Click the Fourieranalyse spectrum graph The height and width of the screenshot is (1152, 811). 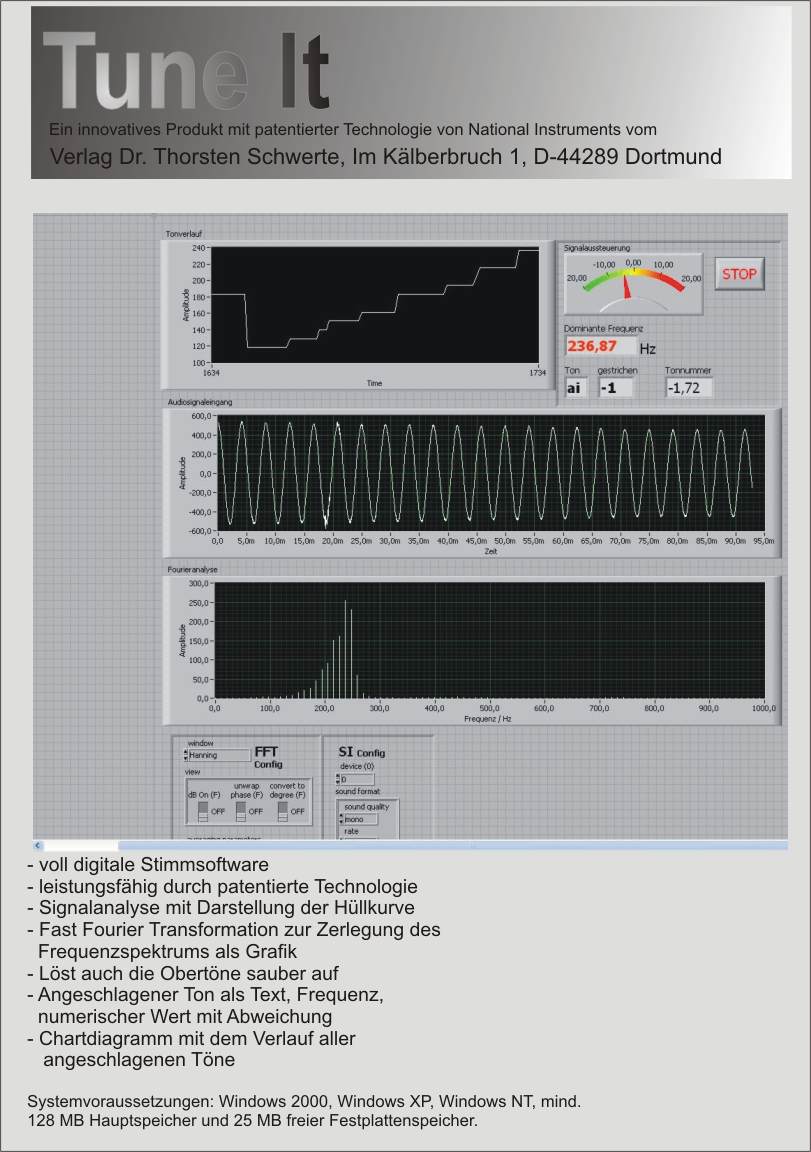(489, 641)
